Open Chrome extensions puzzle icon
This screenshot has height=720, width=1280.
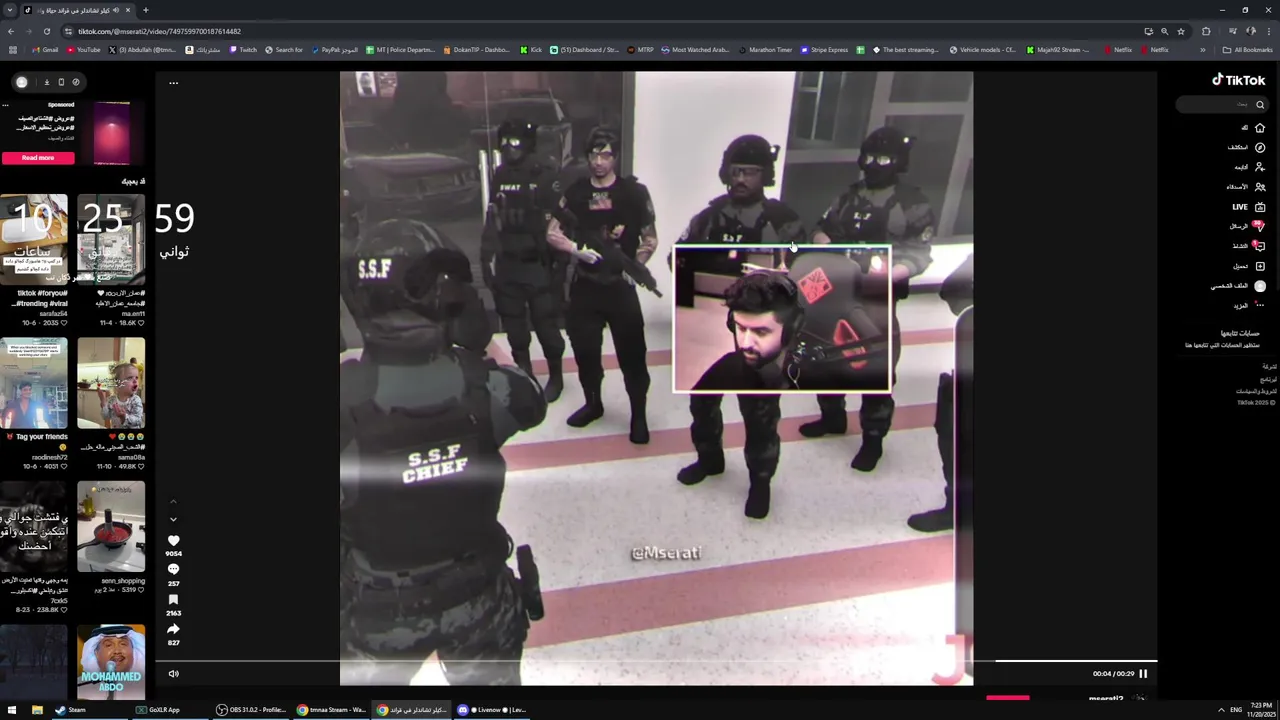pos(1206,31)
